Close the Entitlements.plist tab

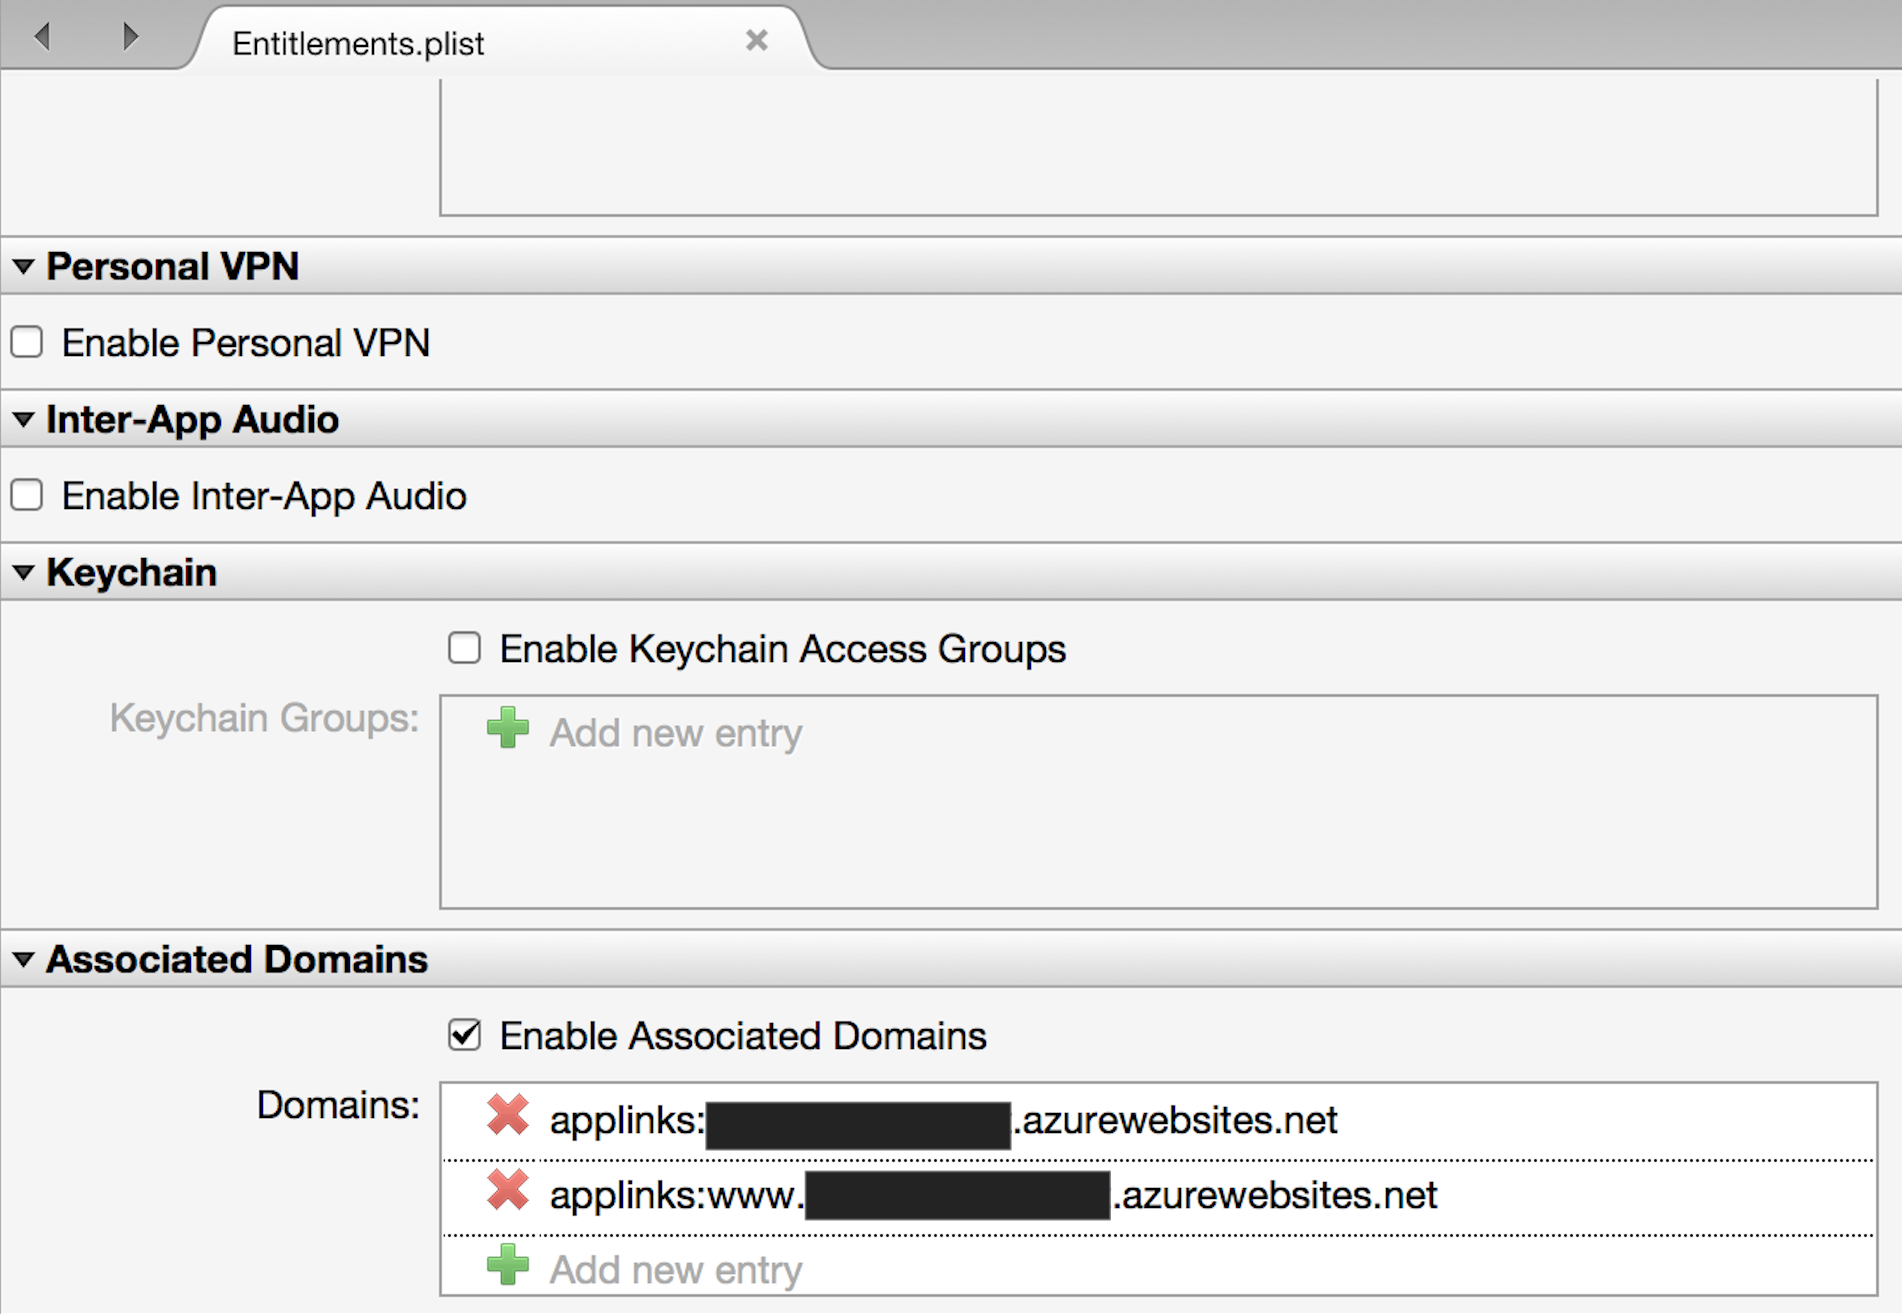coord(757,40)
